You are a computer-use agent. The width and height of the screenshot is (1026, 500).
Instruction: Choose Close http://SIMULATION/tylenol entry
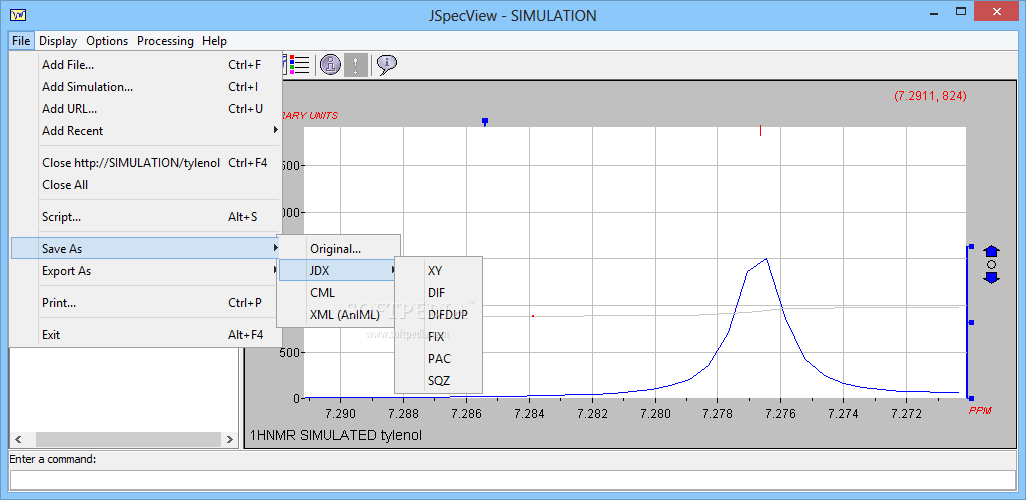pos(146,163)
